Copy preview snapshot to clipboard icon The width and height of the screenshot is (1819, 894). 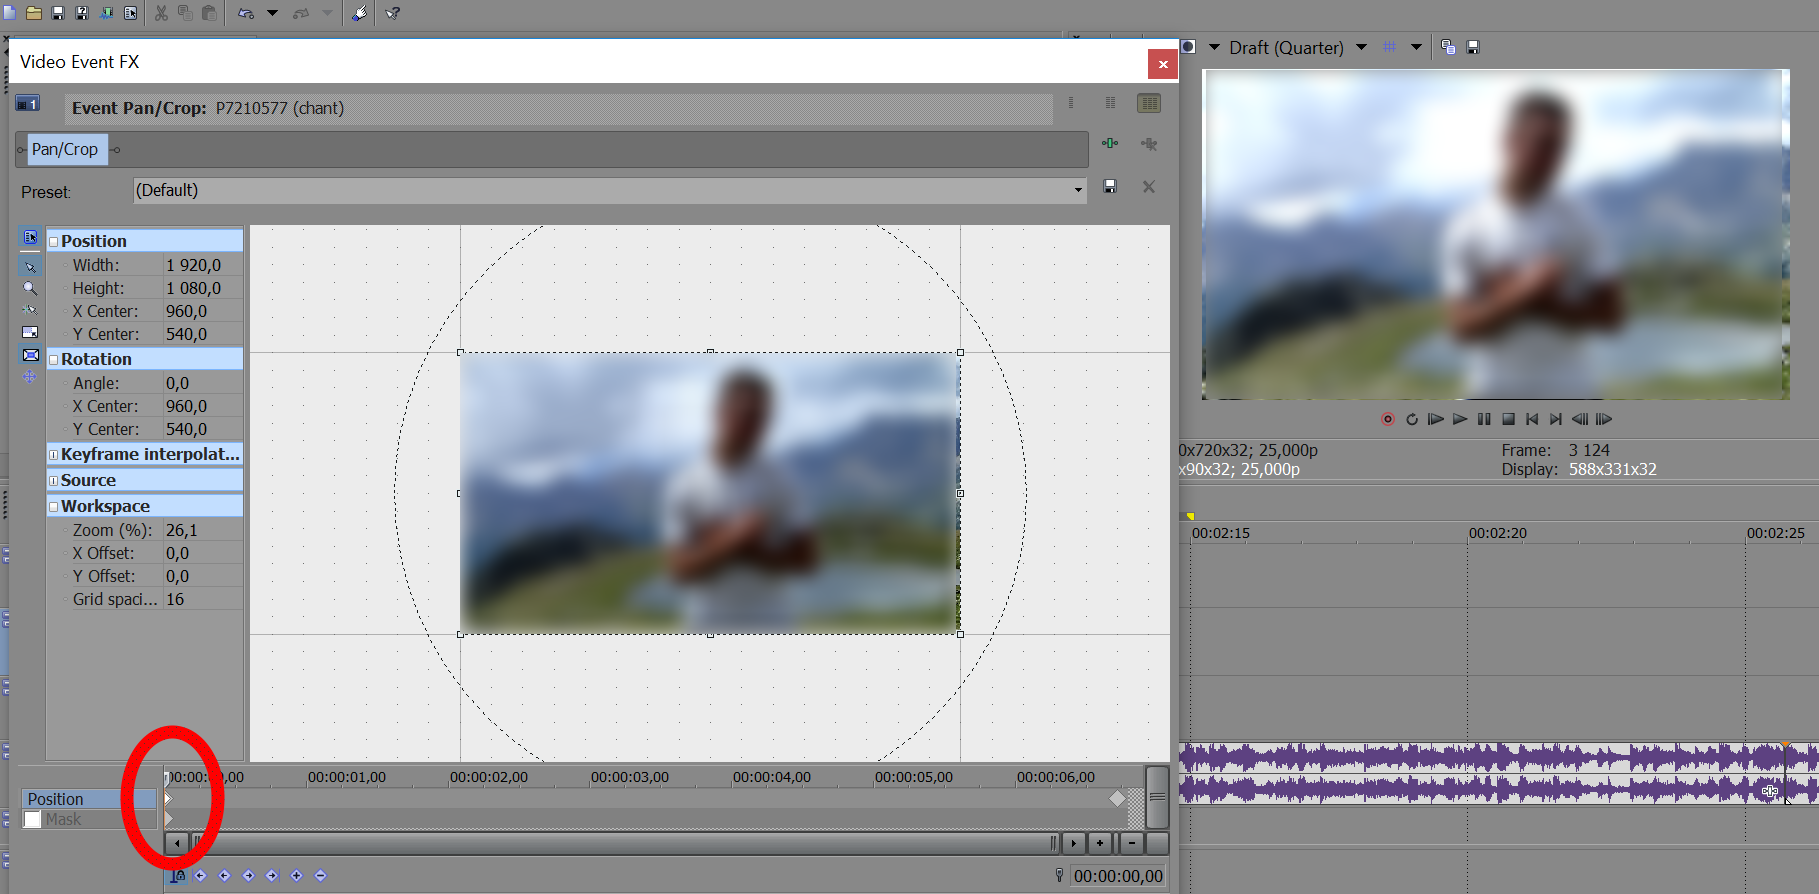1448,47
